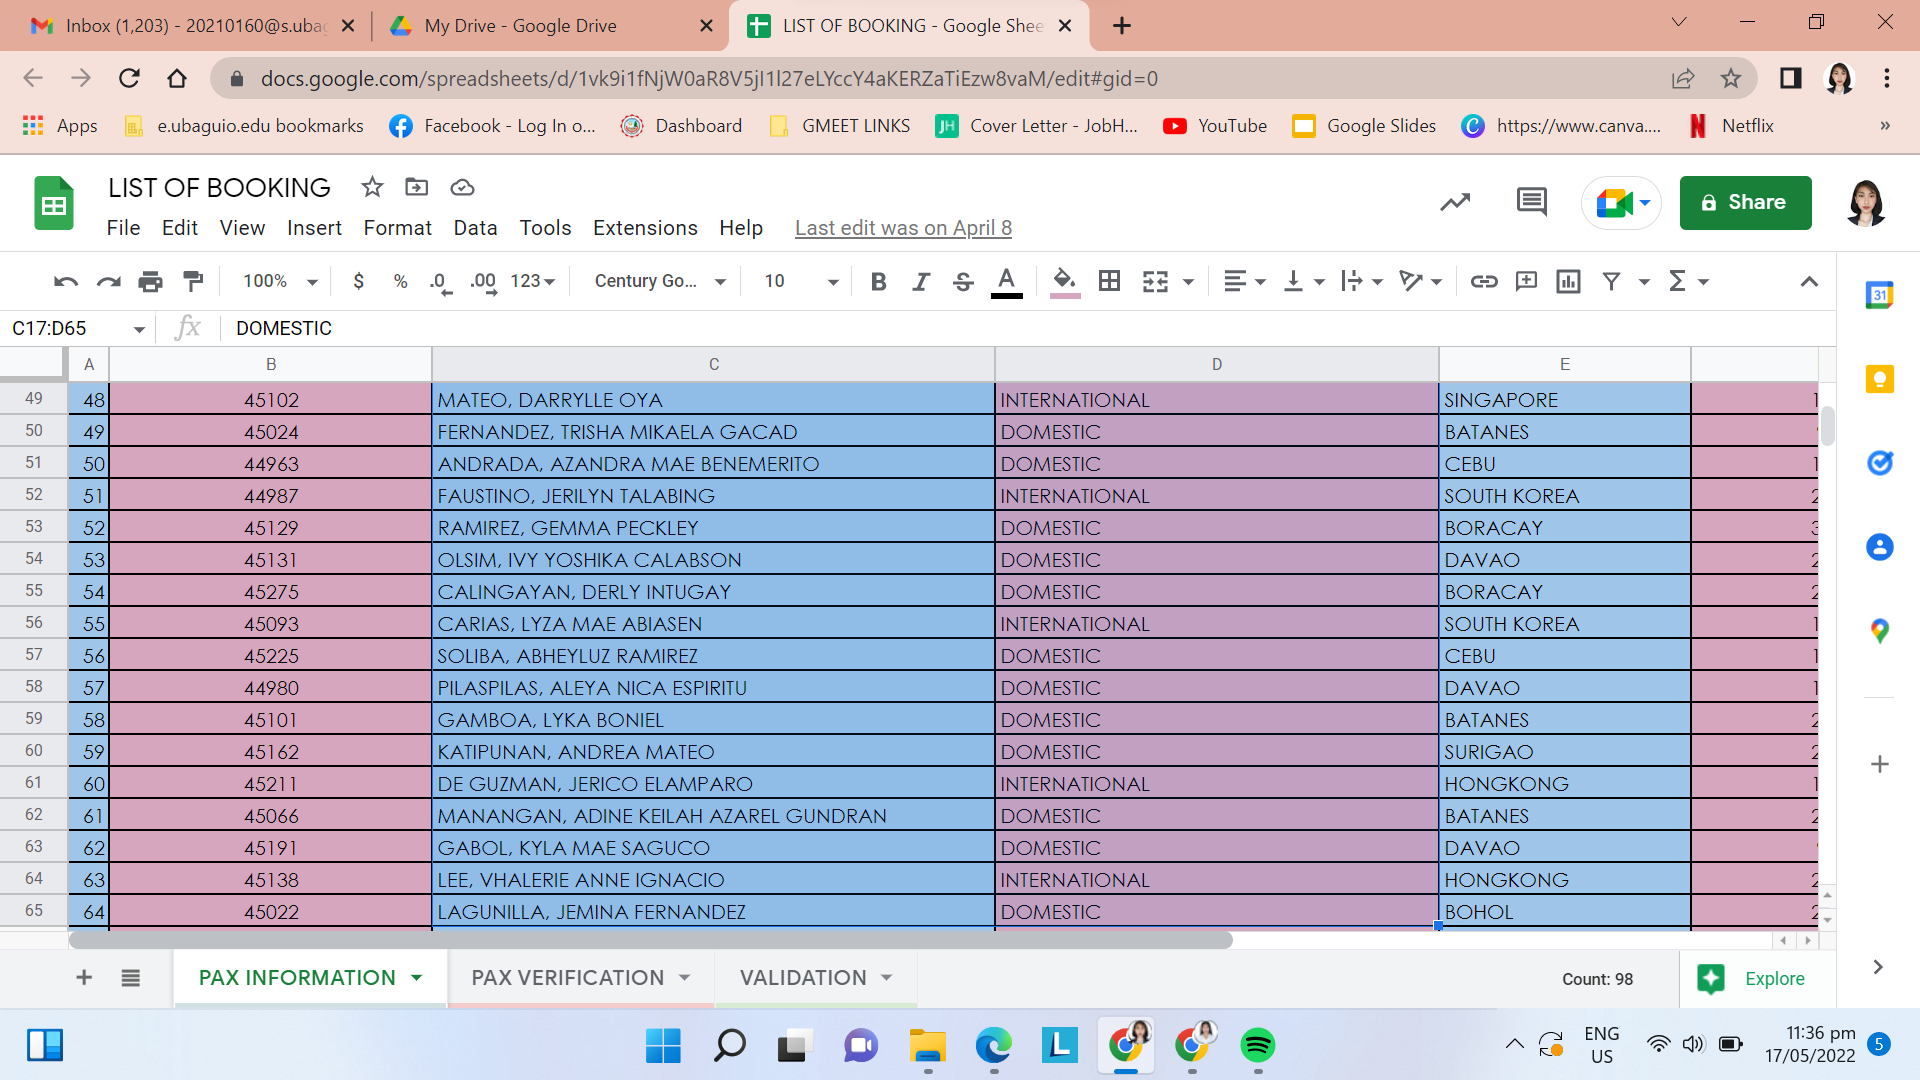
Task: Toggle strikethrough formatting
Action: coord(963,281)
